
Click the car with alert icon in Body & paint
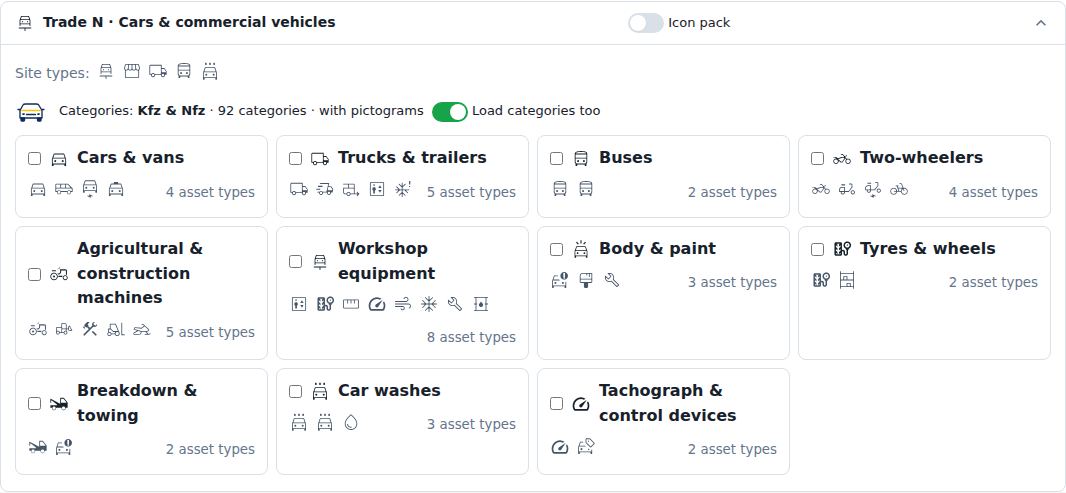pyautogui.click(x=560, y=280)
